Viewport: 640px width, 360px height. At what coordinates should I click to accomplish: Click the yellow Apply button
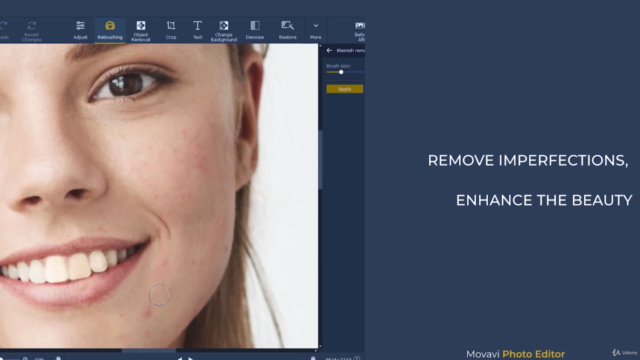pyautogui.click(x=344, y=89)
